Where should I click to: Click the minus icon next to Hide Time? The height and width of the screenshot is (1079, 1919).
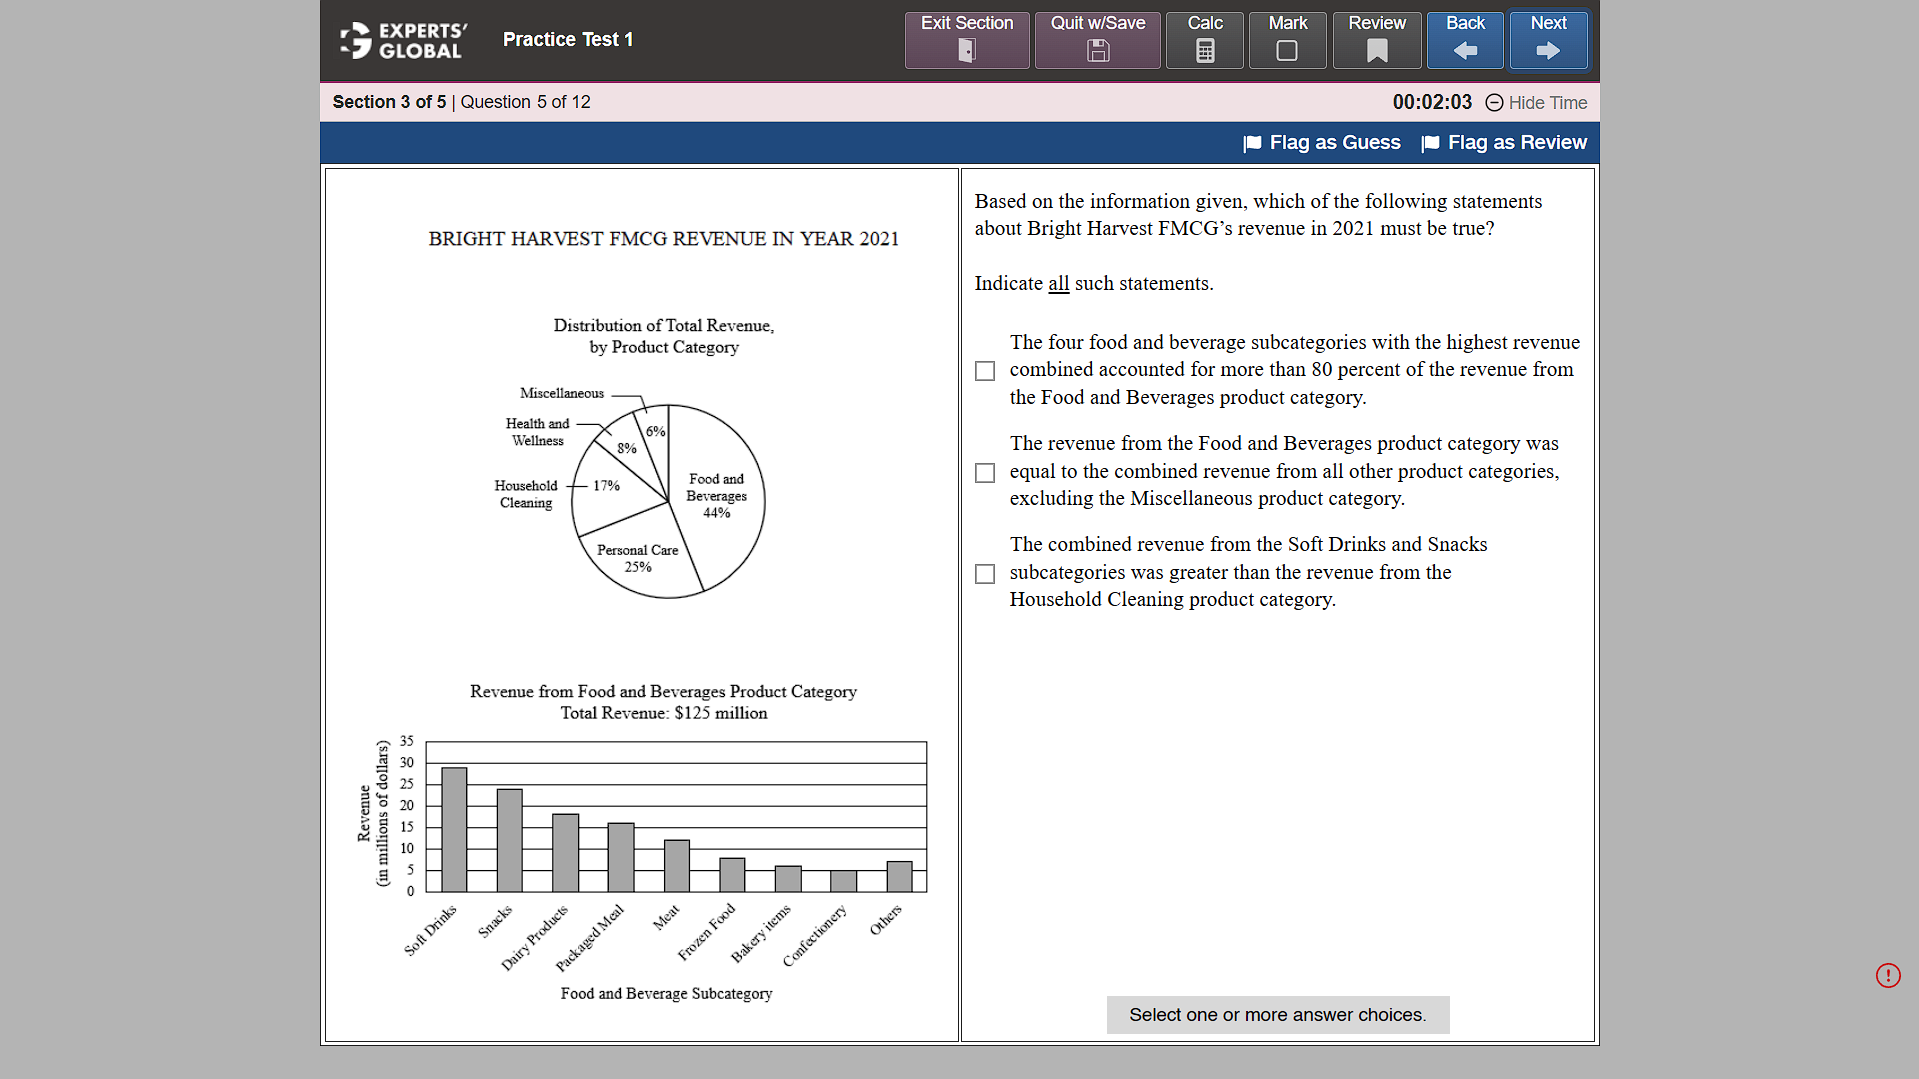pos(1494,103)
